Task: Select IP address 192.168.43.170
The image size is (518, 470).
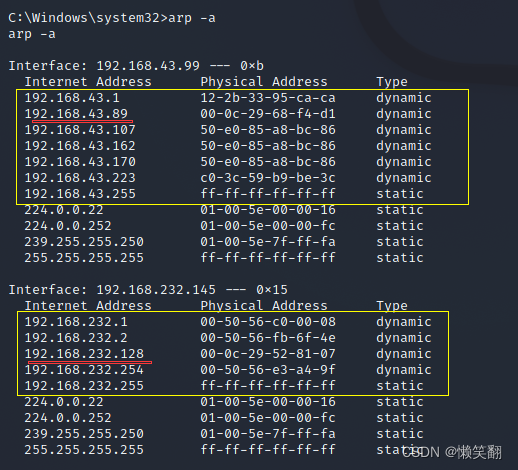Action: 80,162
